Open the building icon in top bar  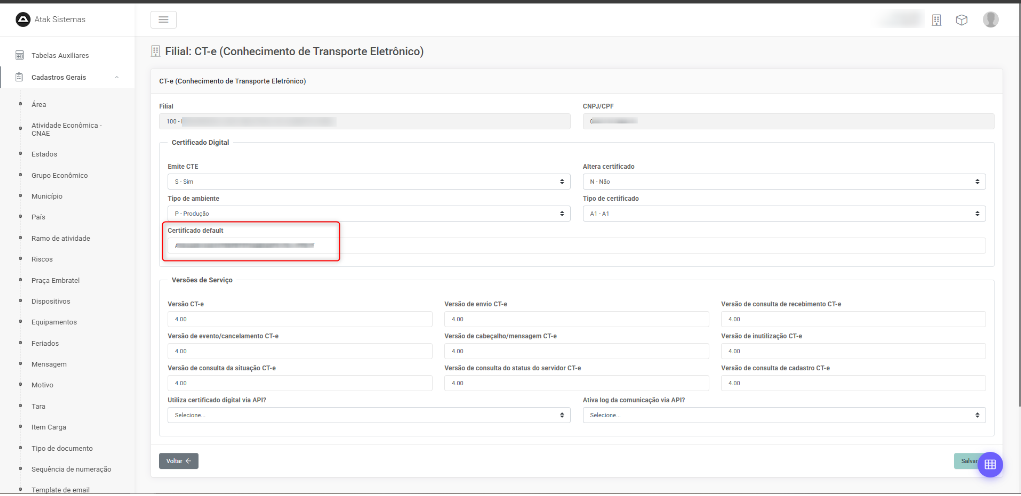coord(936,20)
